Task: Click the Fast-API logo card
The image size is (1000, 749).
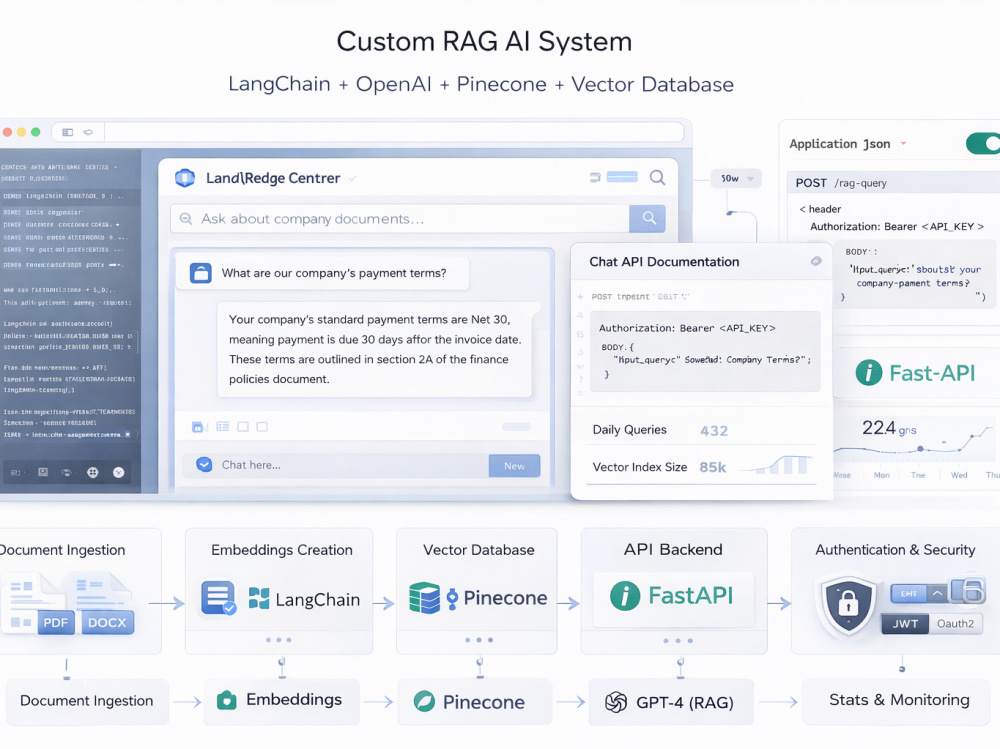Action: [916, 373]
